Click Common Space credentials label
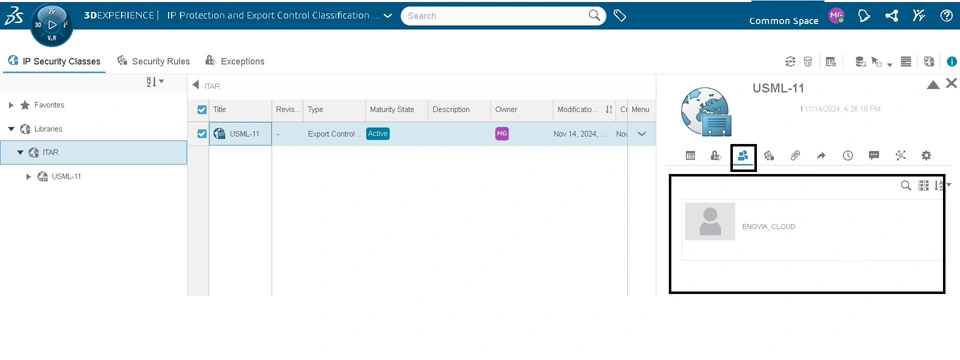The width and height of the screenshot is (960, 360). (784, 21)
